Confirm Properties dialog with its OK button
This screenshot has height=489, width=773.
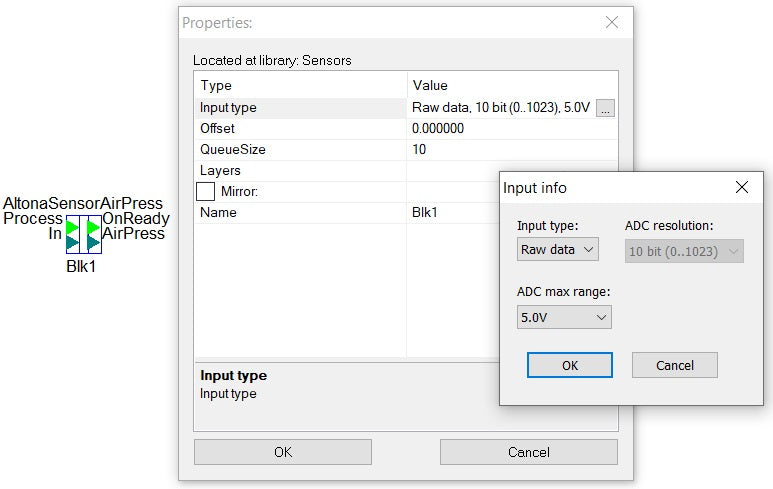point(283,452)
